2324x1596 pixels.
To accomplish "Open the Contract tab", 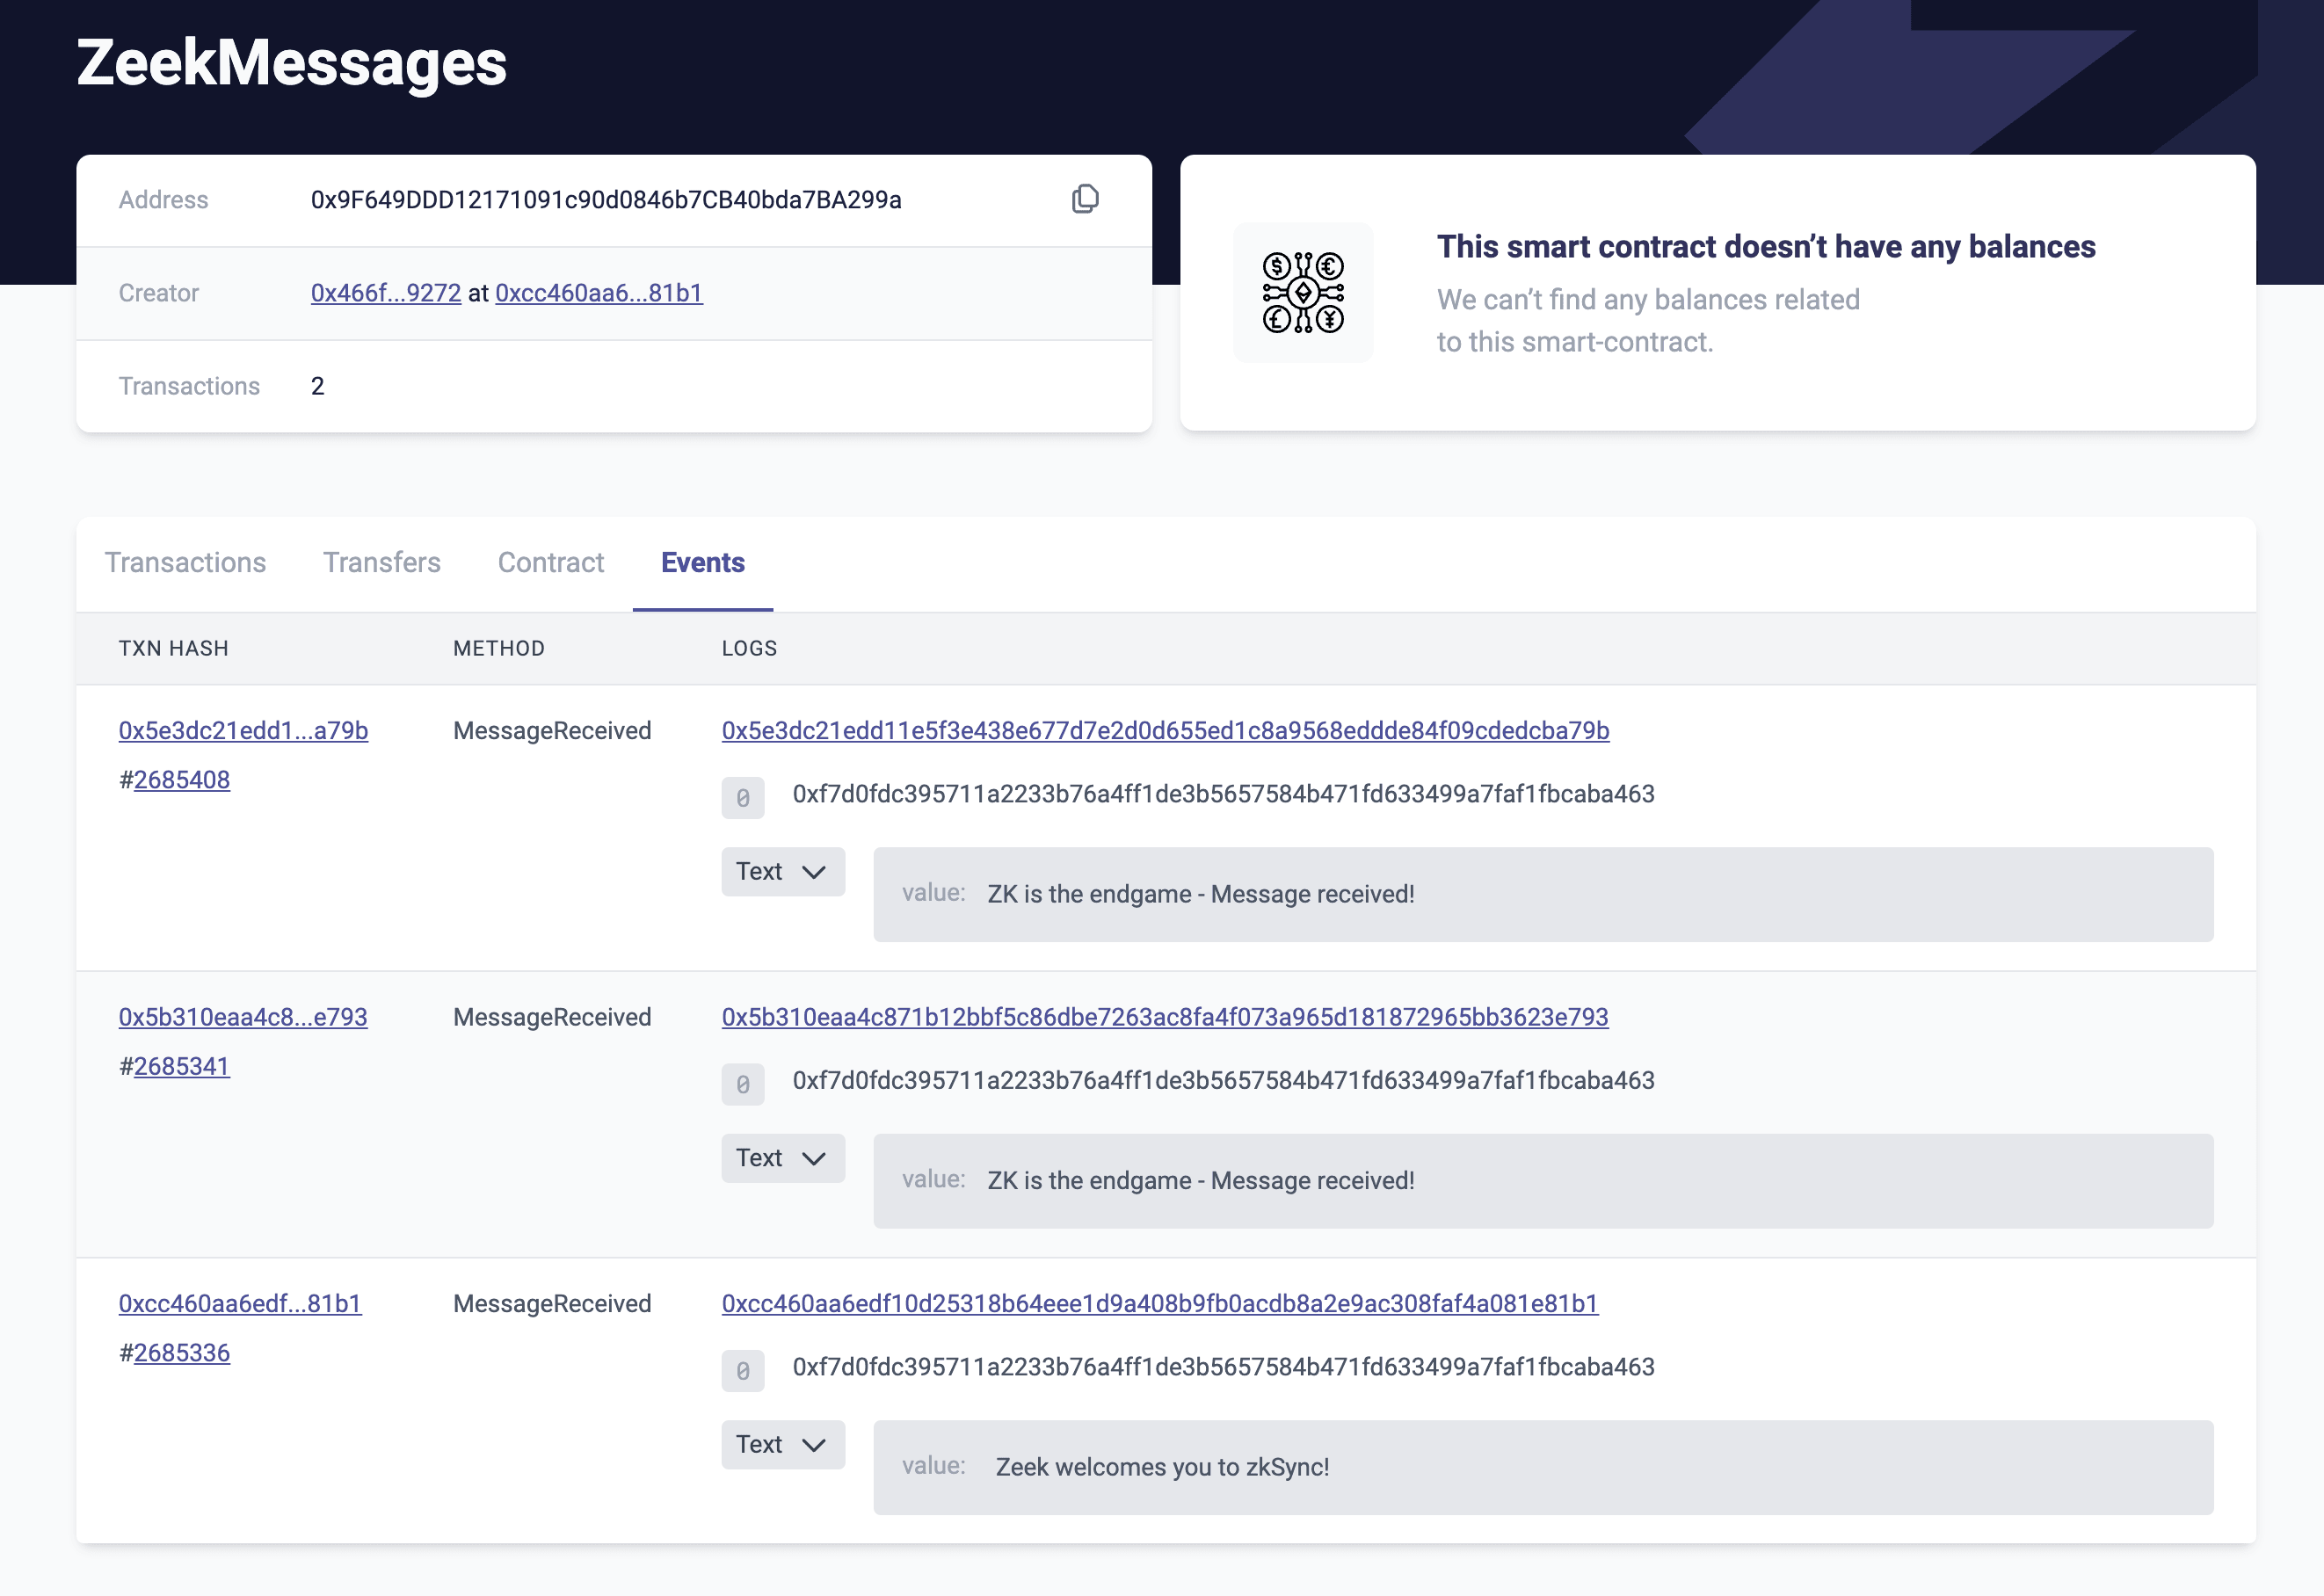I will 551,562.
